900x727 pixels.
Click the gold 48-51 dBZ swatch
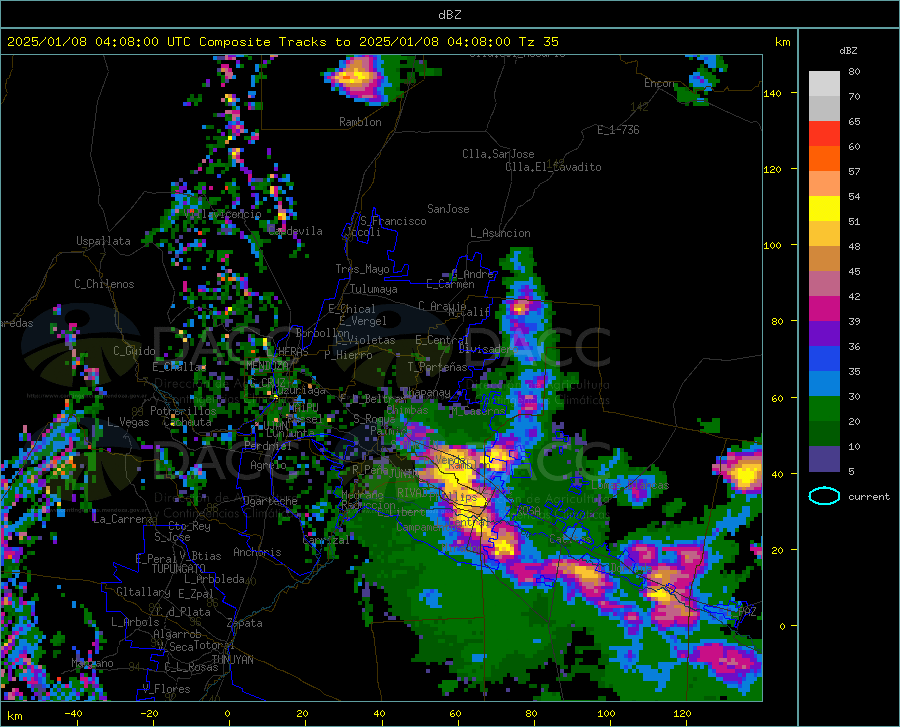tap(824, 234)
